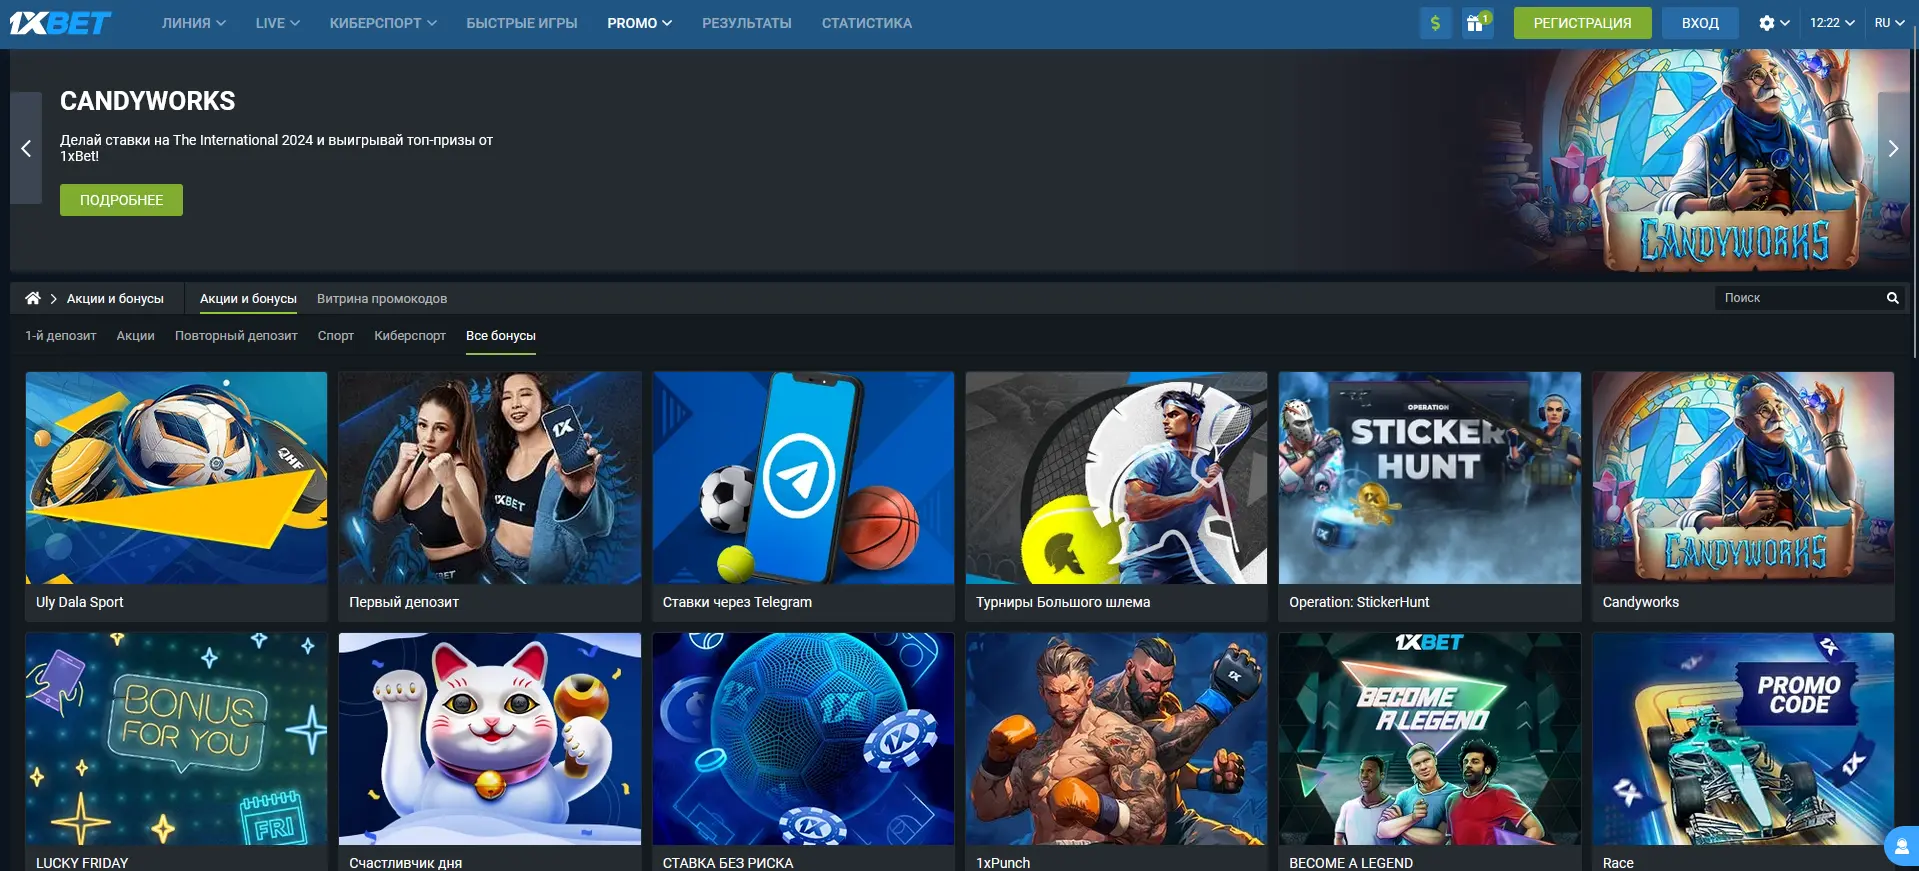Select the Акции filter tab
Image resolution: width=1919 pixels, height=871 pixels.
[135, 336]
